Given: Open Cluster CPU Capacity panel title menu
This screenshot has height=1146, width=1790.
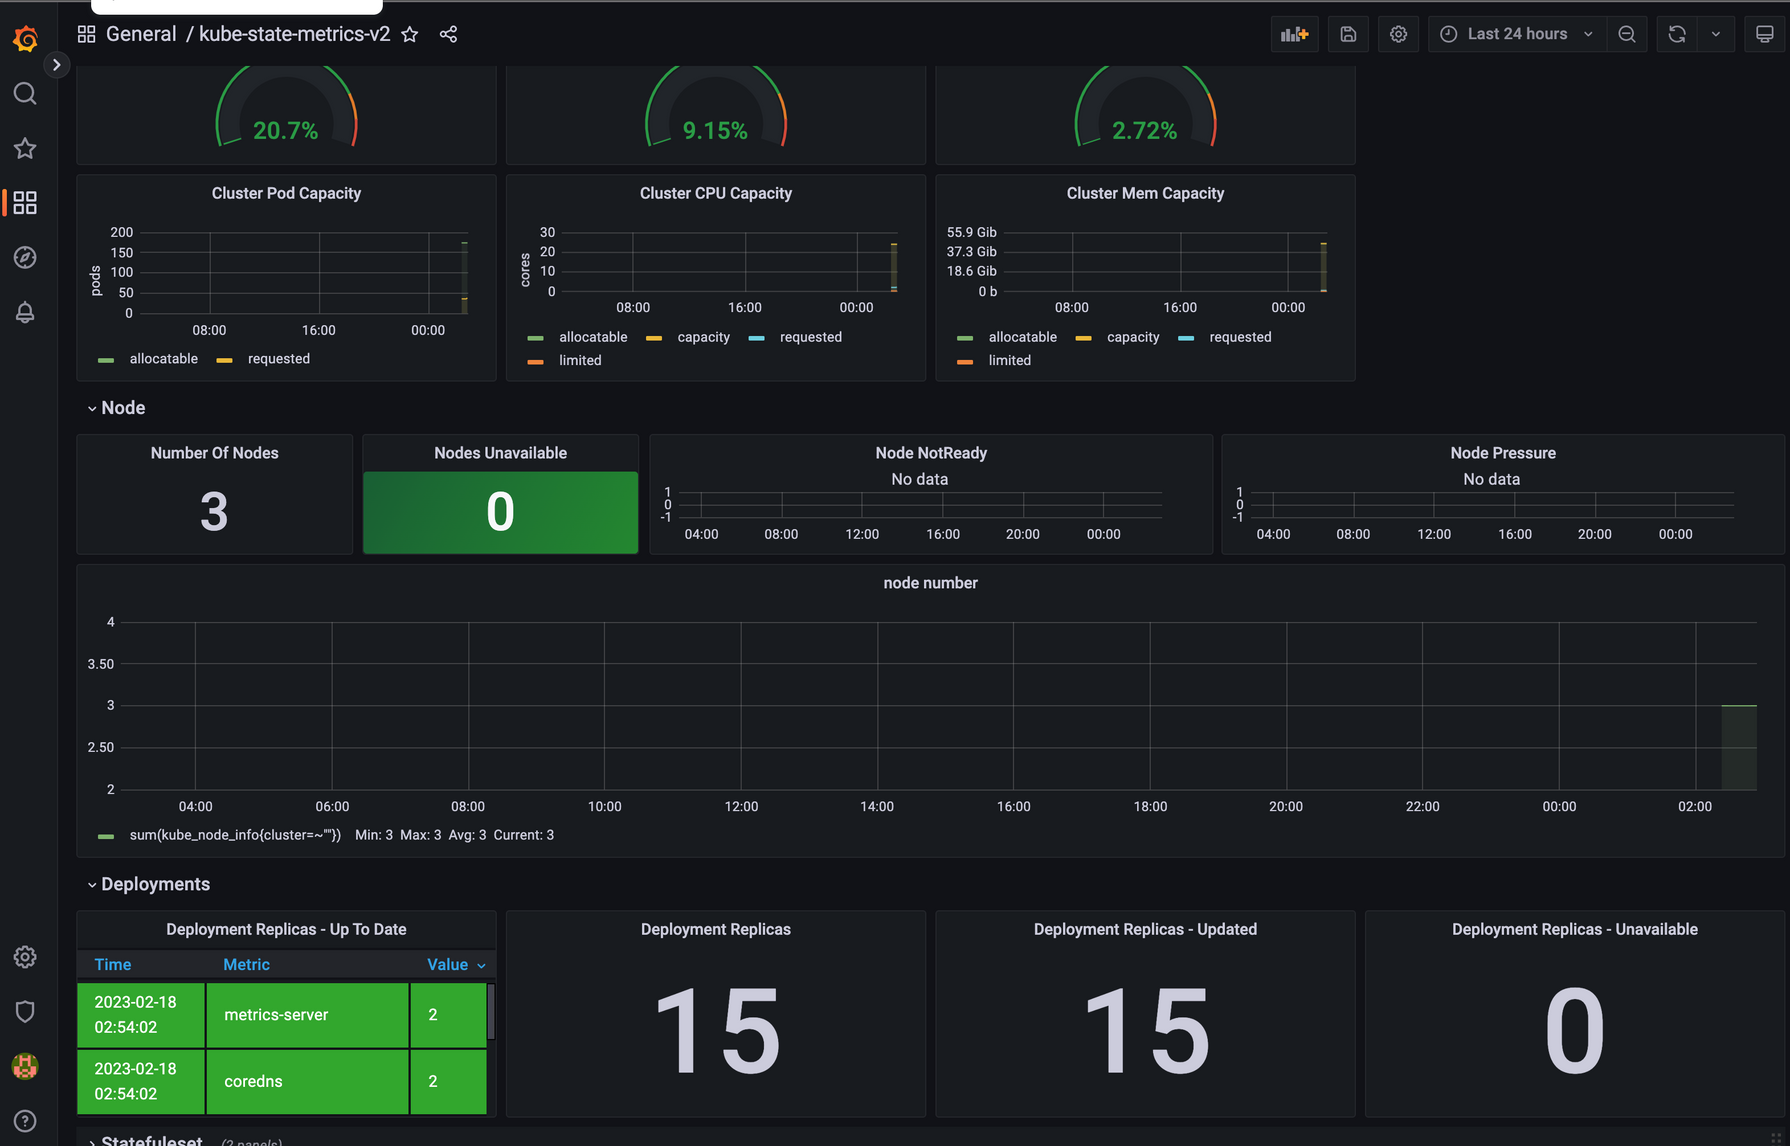Looking at the screenshot, I should [716, 193].
